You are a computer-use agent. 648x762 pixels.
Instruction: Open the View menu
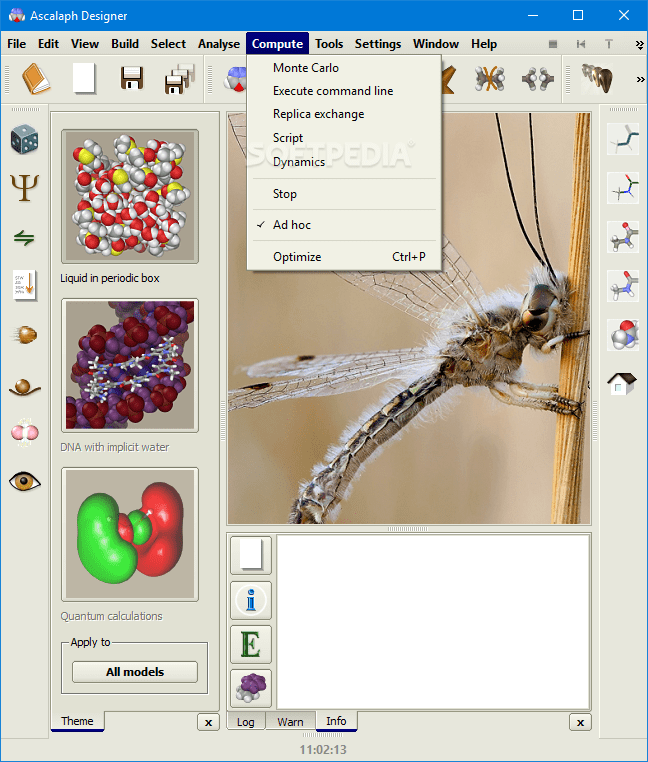(x=85, y=44)
